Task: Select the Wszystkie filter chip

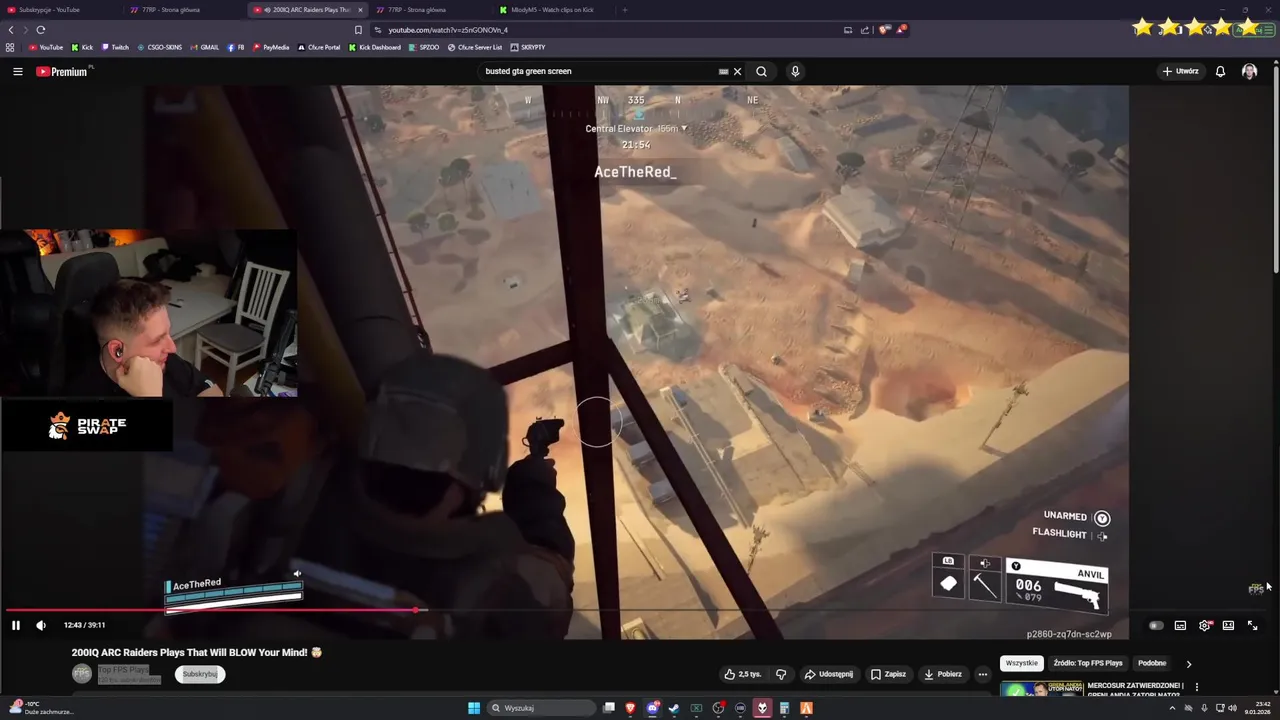Action: point(1022,663)
